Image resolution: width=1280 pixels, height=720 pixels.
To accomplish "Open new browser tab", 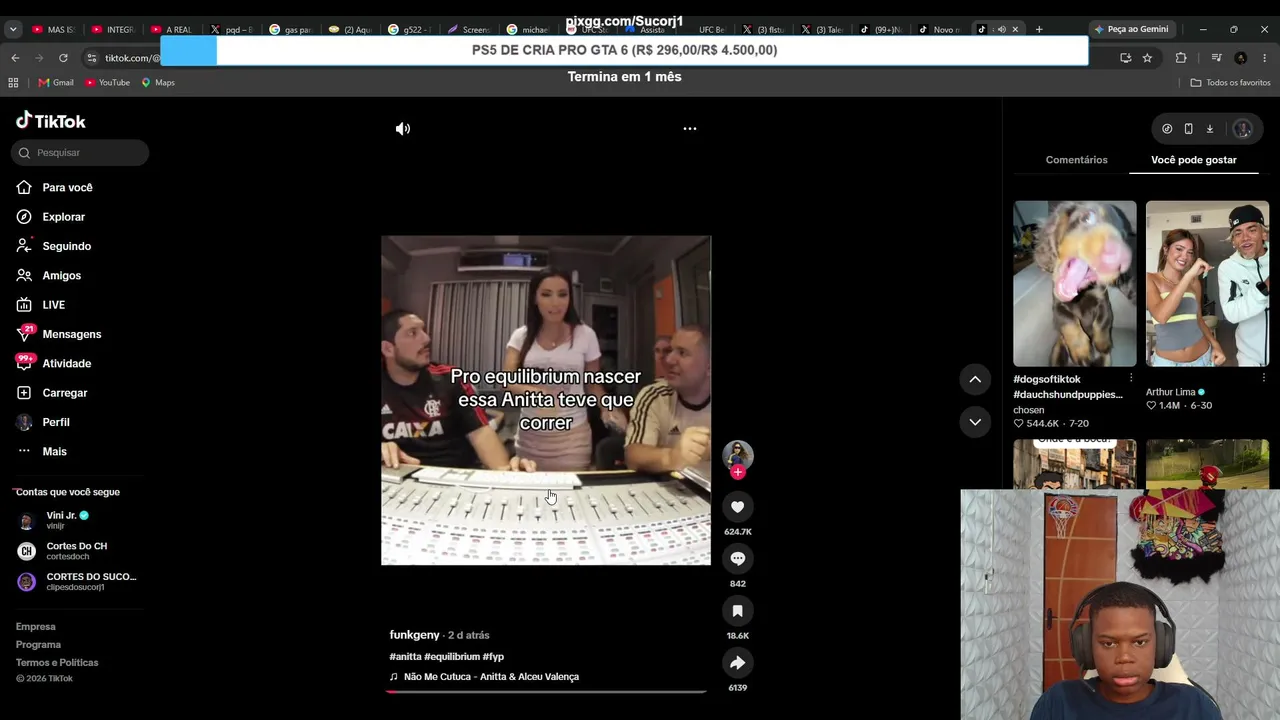I will (1039, 29).
